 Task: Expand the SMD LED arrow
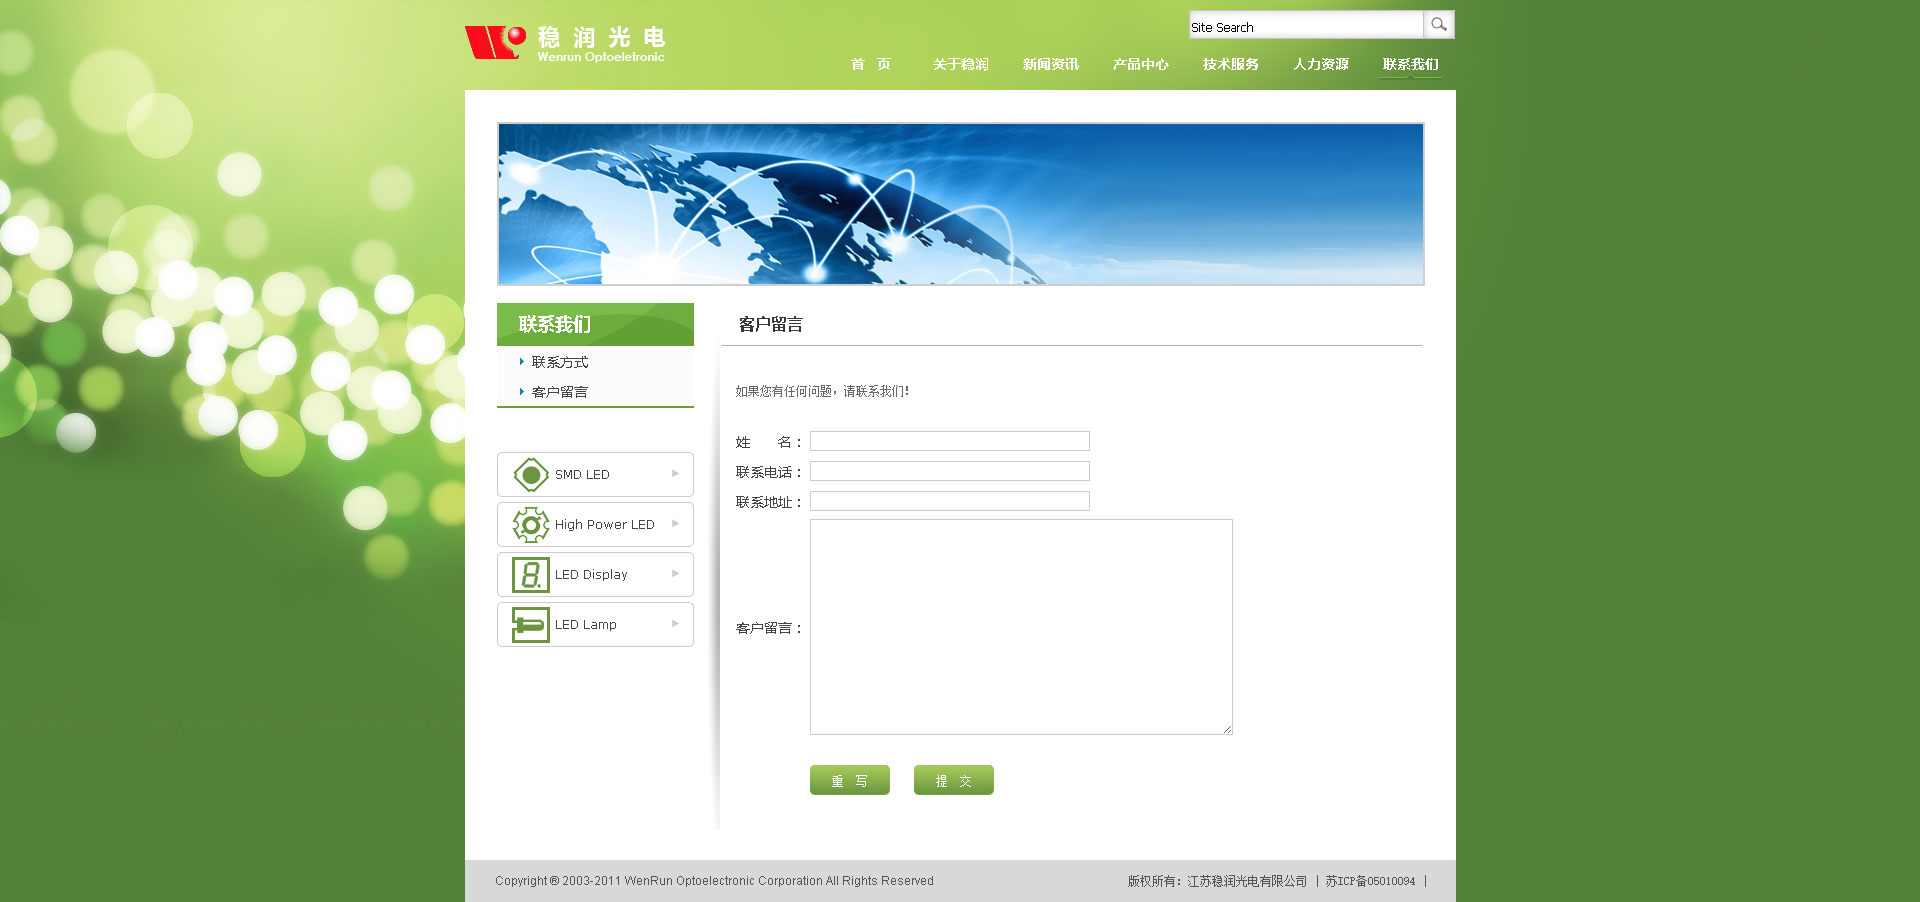pos(675,474)
